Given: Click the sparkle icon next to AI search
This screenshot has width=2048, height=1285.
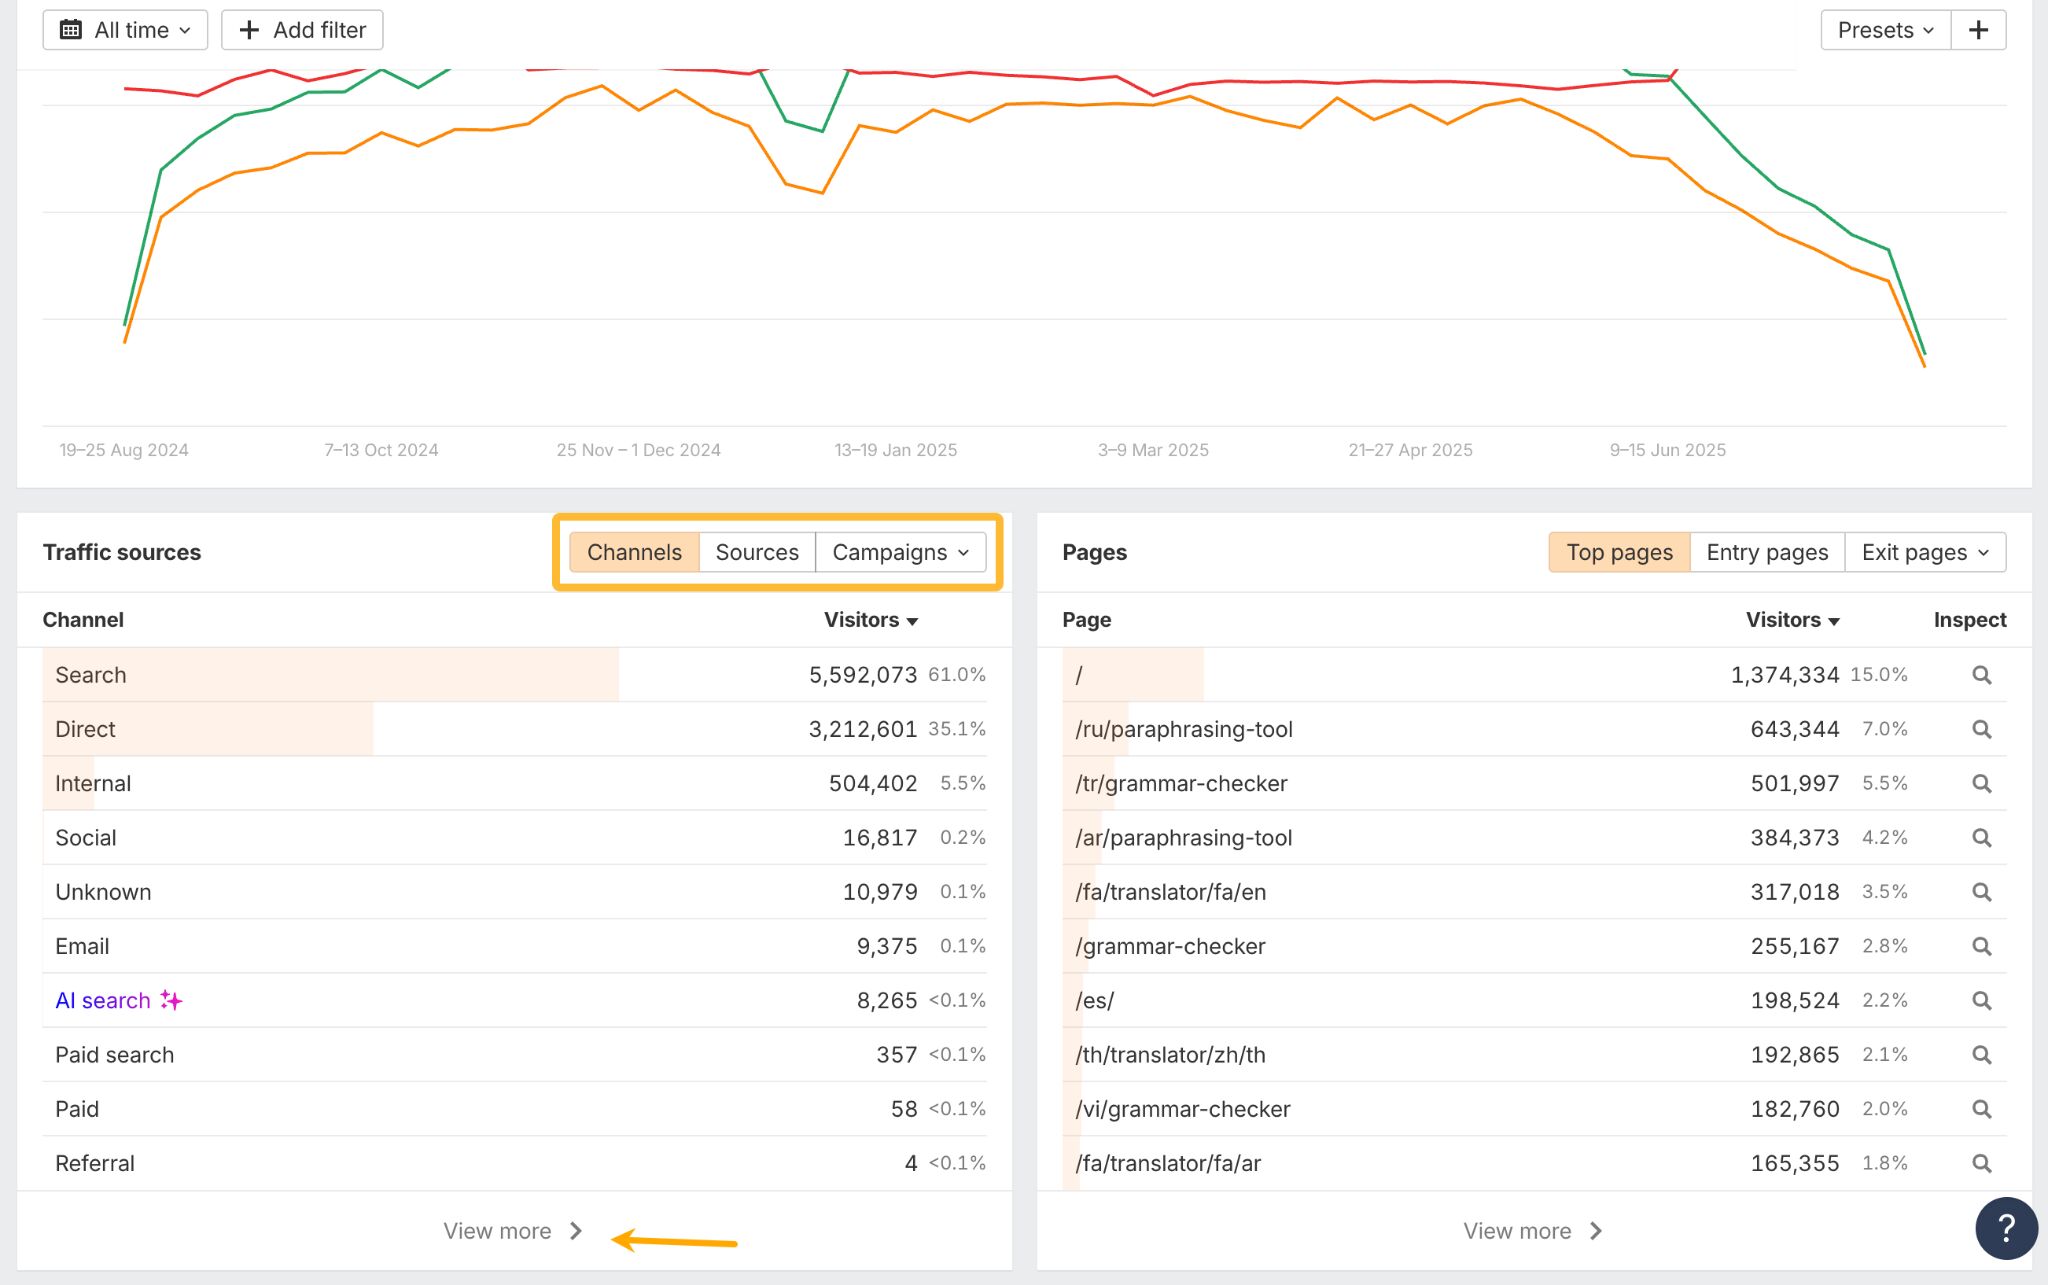Looking at the screenshot, I should point(172,999).
